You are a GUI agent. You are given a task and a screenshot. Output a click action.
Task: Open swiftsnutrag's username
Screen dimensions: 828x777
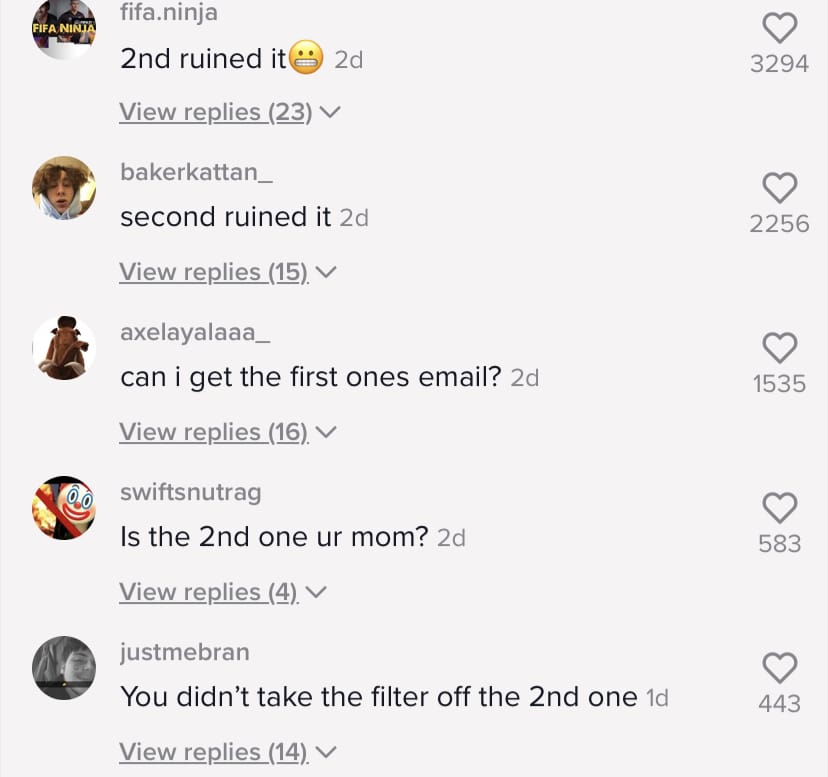(x=191, y=492)
